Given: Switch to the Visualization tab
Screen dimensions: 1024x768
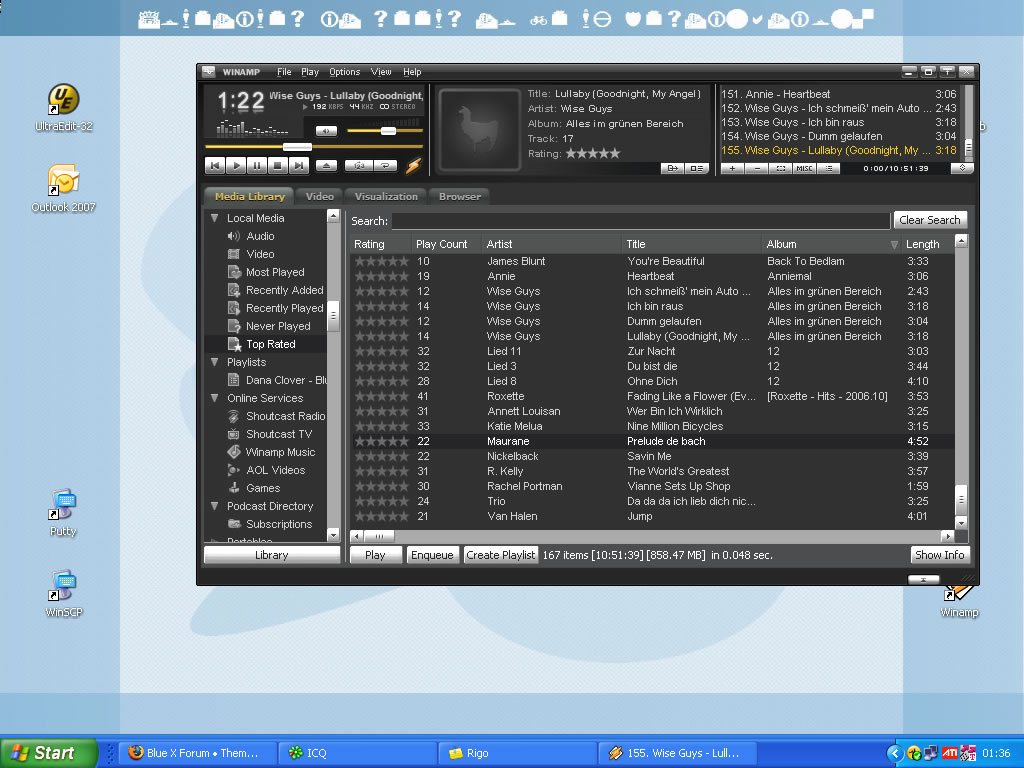Looking at the screenshot, I should click(x=386, y=197).
